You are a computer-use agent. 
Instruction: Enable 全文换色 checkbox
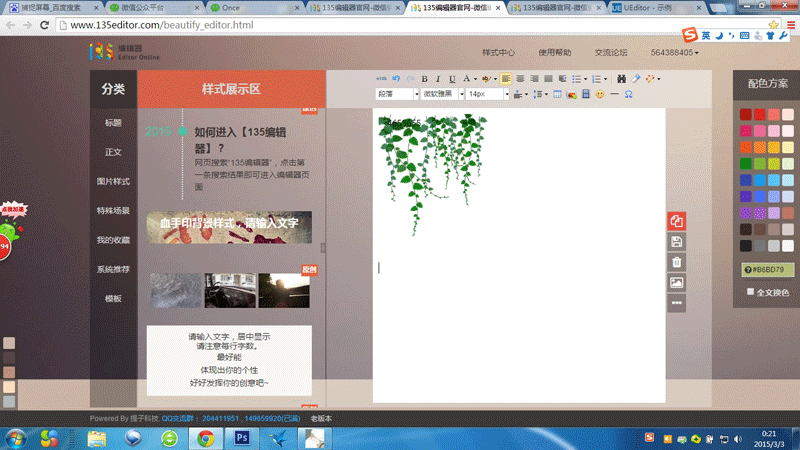750,292
